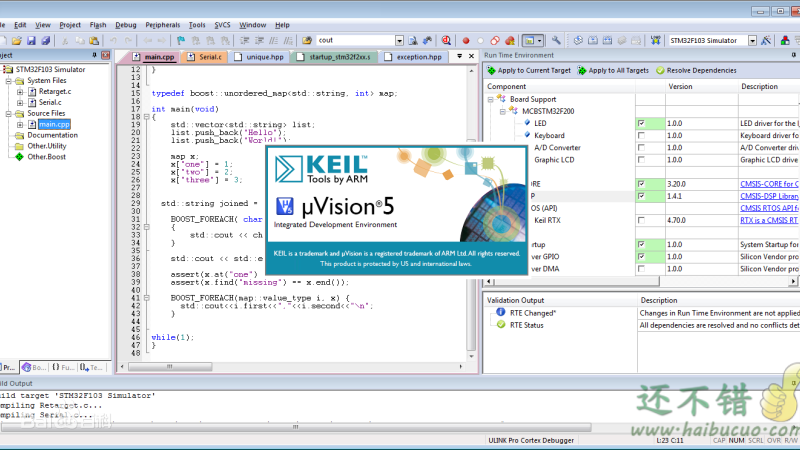The width and height of the screenshot is (800, 450).
Task: Open the CMSIS-CORE description link
Action: point(768,184)
